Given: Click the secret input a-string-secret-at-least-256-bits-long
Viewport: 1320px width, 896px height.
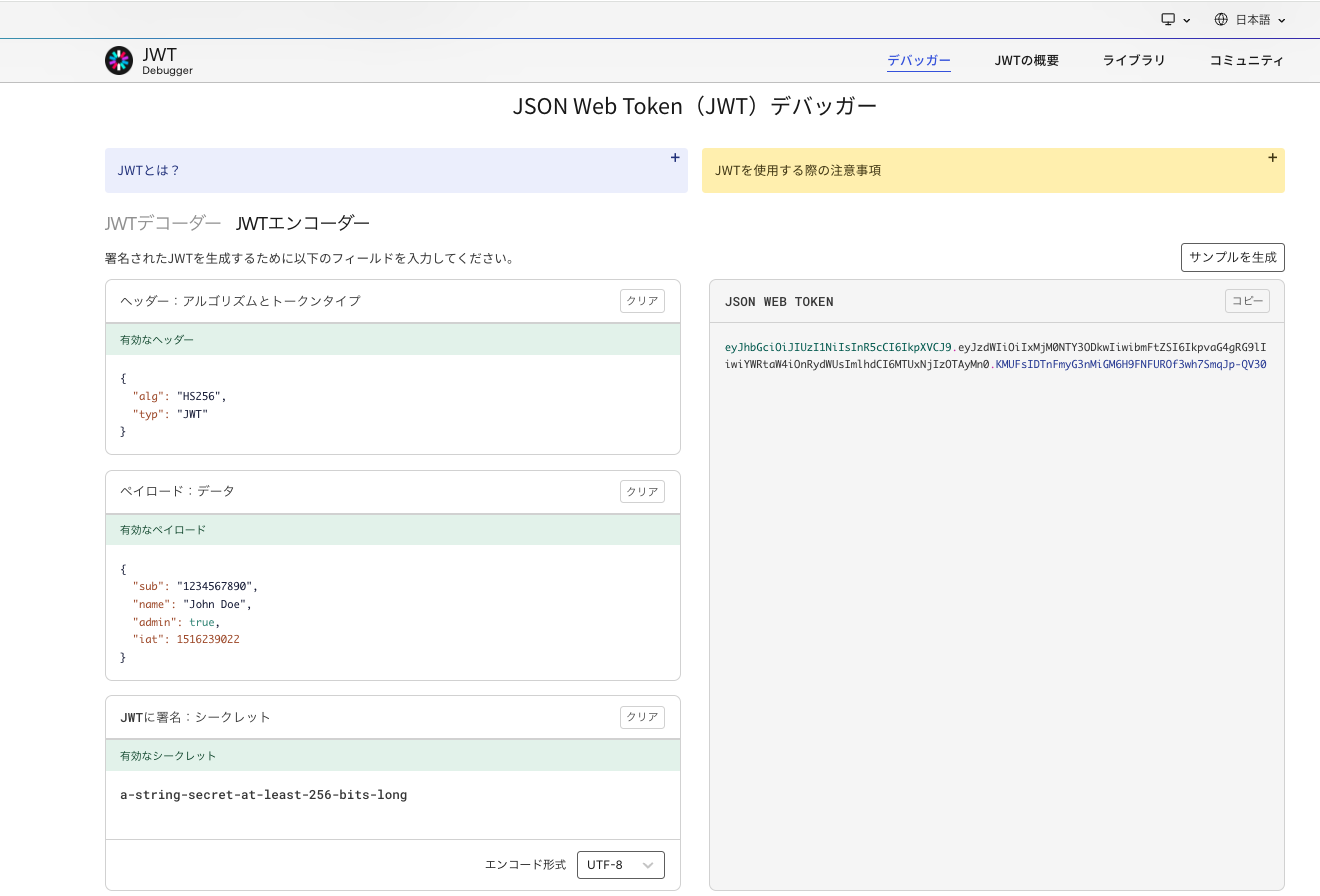Looking at the screenshot, I should 263,795.
